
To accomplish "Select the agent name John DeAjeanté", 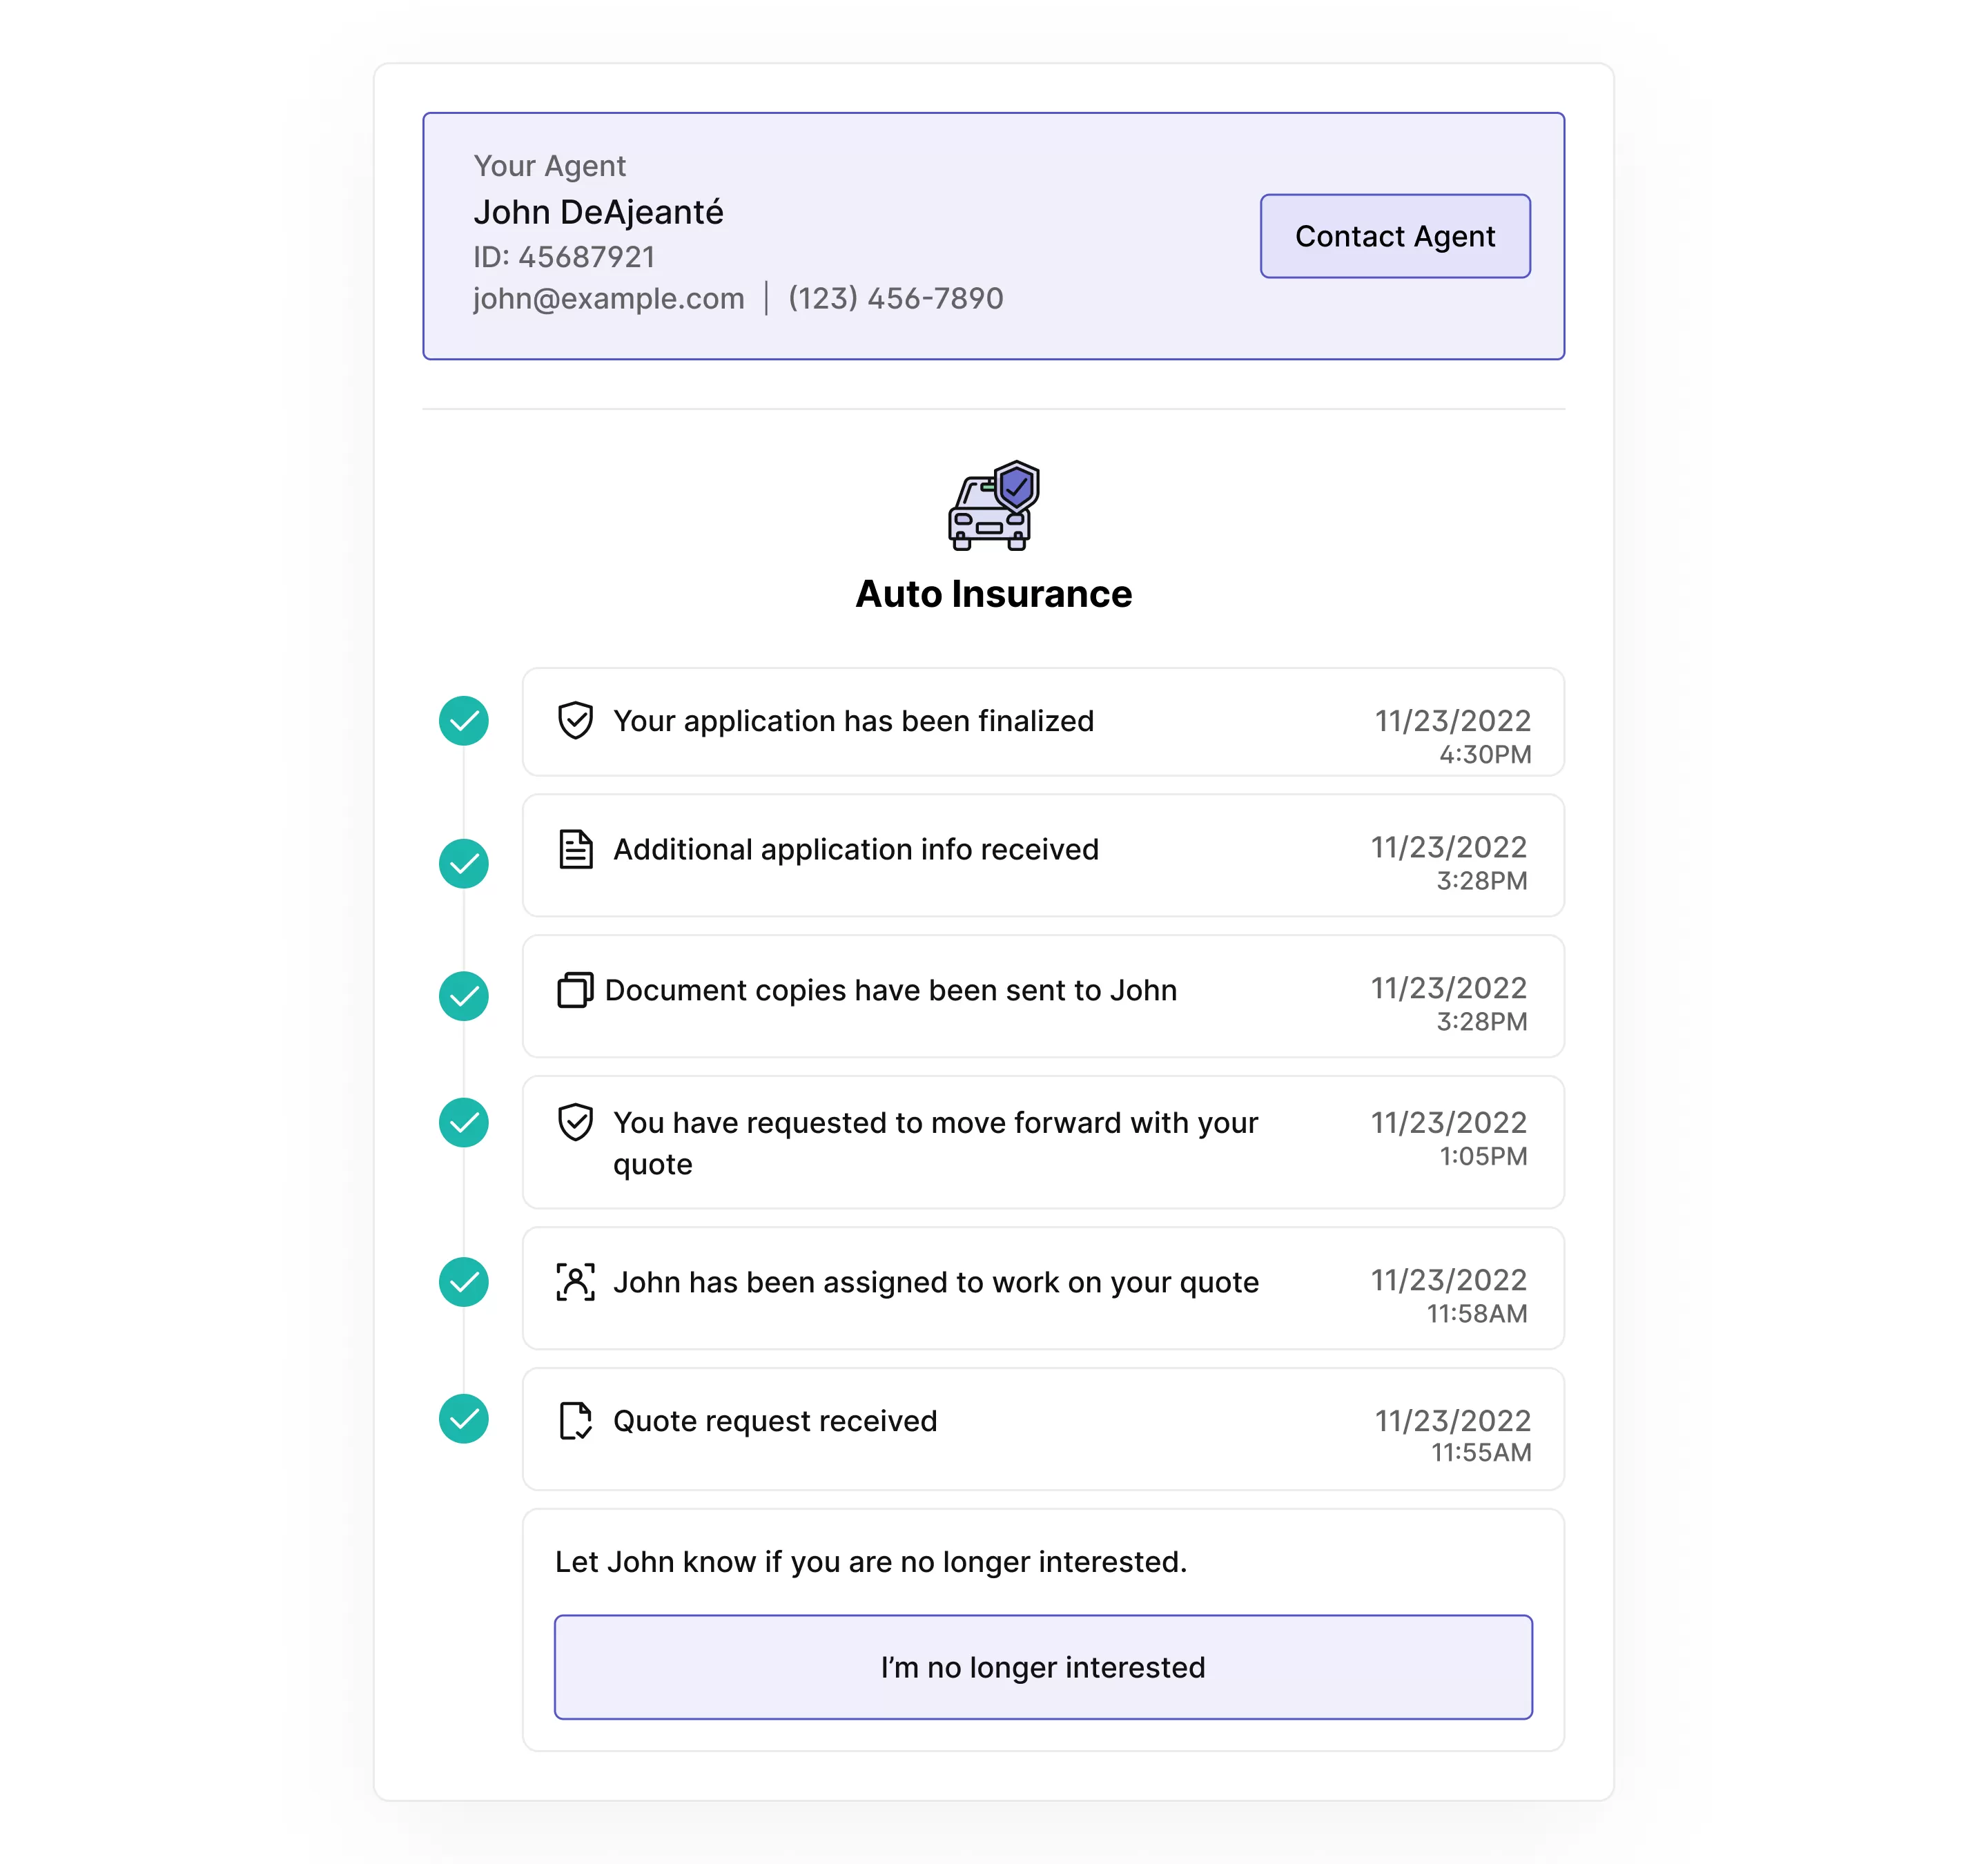I will [x=598, y=212].
